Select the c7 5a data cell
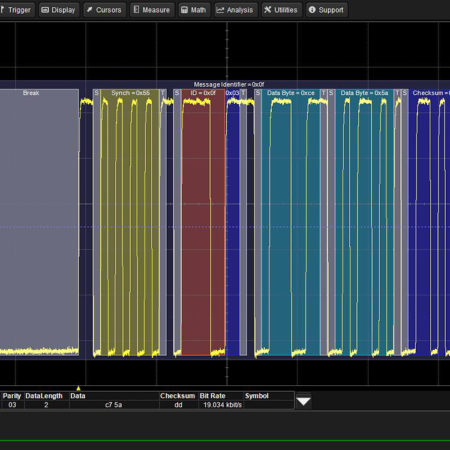450x450 pixels. pos(114,405)
